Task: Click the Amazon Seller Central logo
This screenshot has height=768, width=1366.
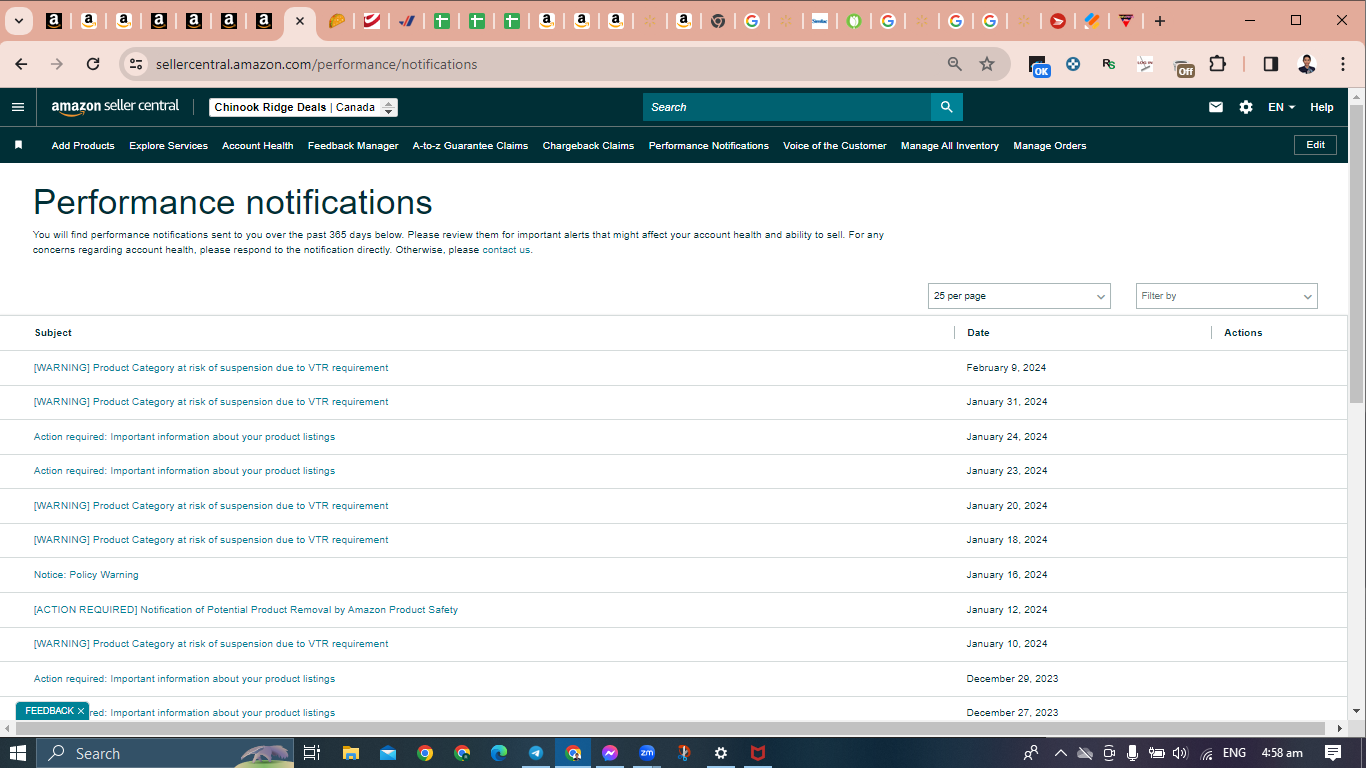Action: [x=115, y=107]
